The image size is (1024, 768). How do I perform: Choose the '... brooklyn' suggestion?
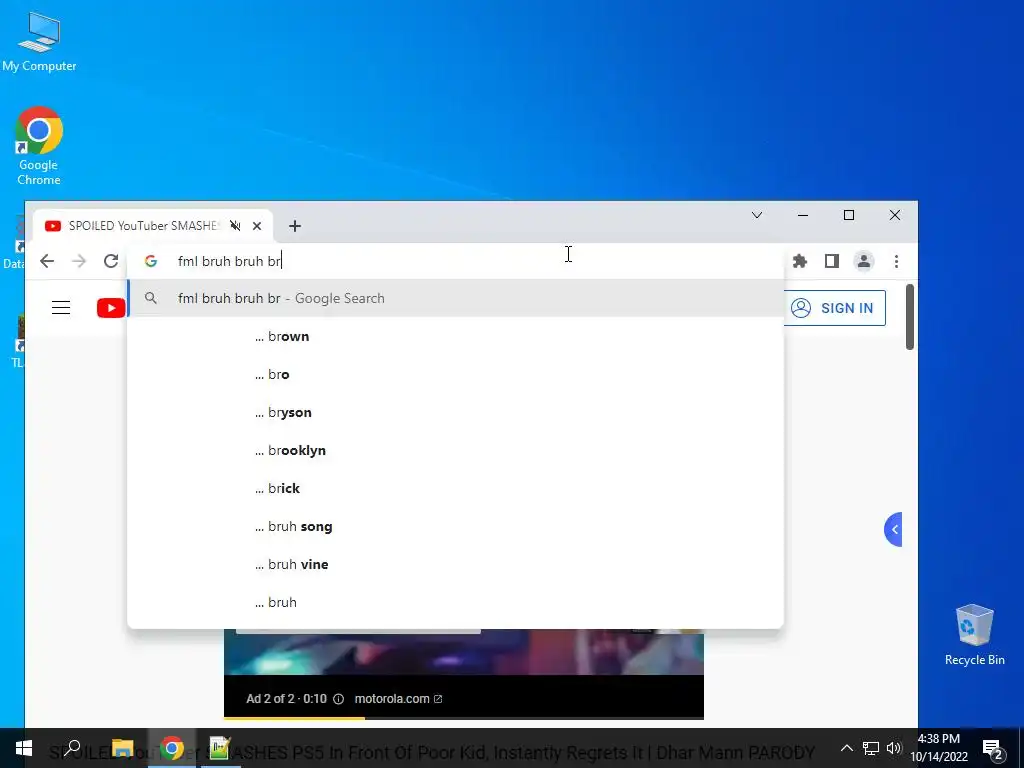455,450
